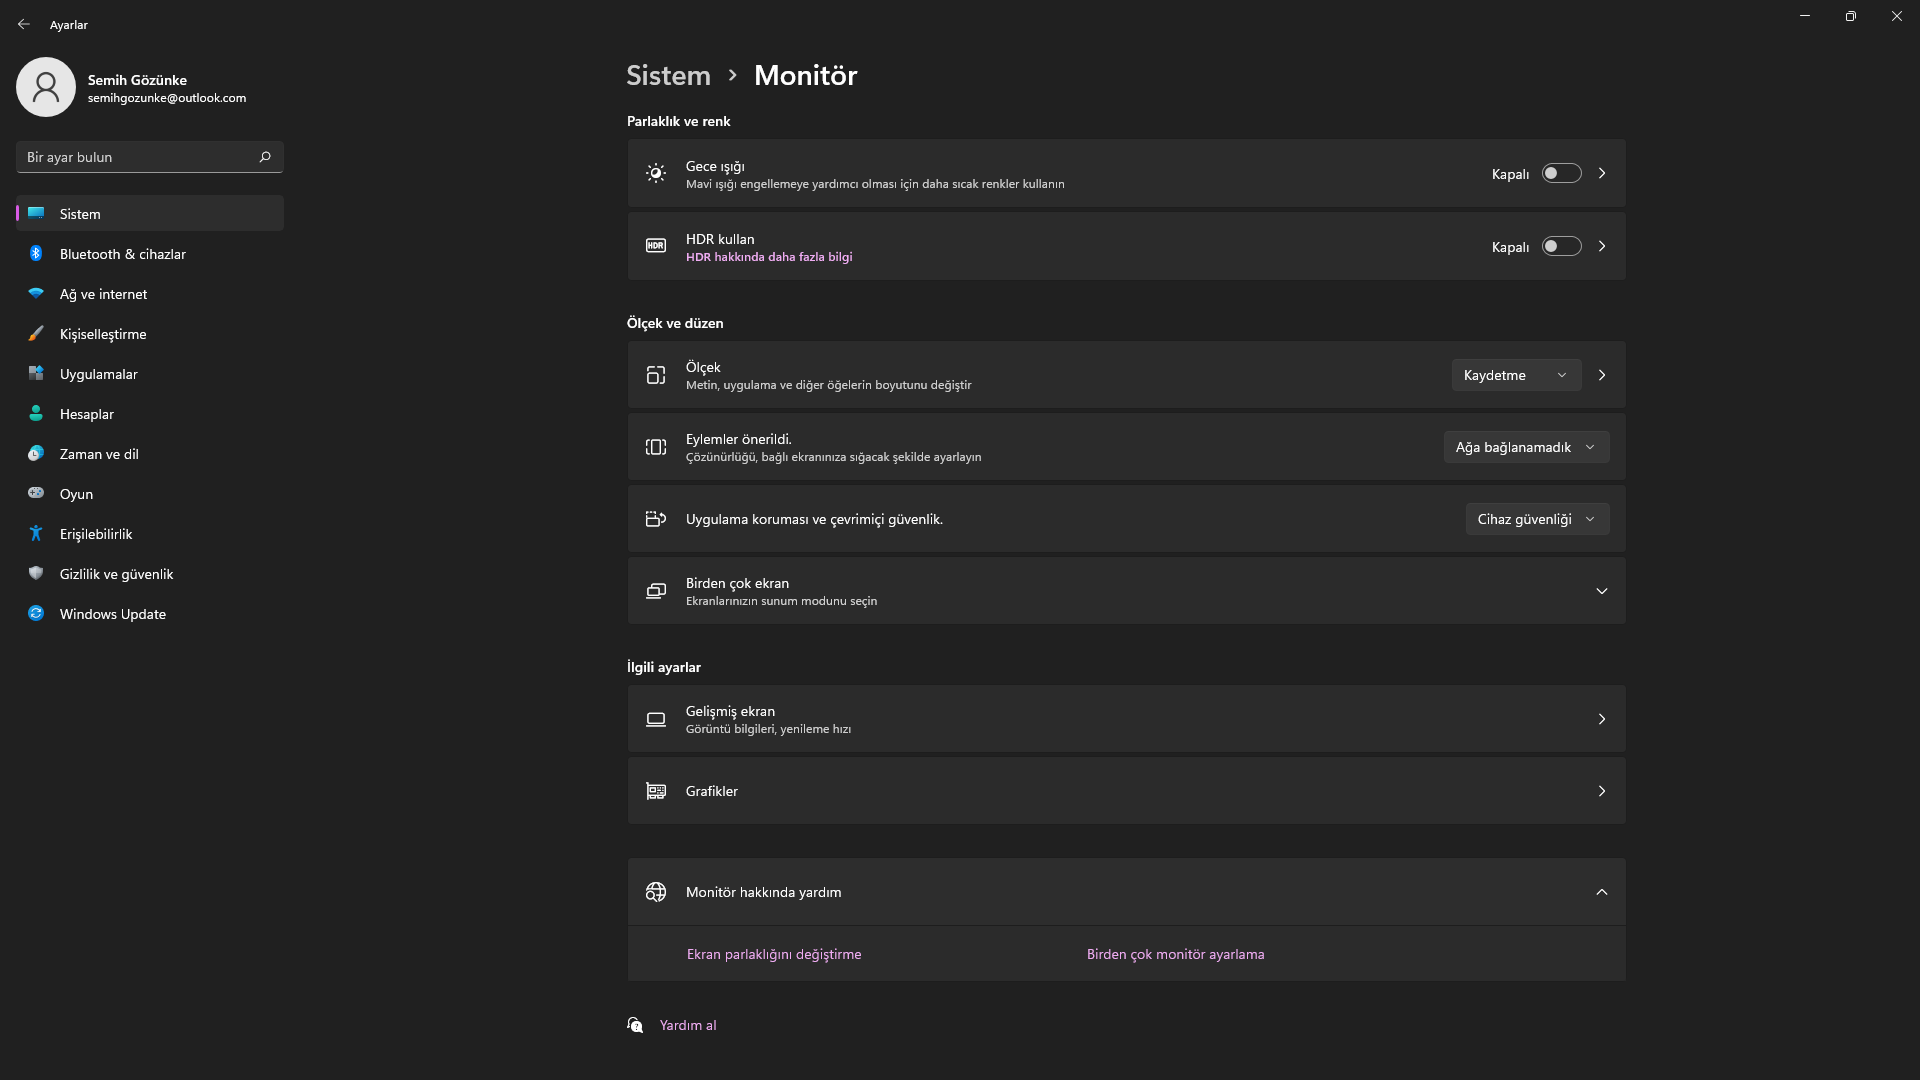Viewport: 1920px width, 1080px height.
Task: Toggle the Gece ışığı switch on
Action: tap(1561, 174)
